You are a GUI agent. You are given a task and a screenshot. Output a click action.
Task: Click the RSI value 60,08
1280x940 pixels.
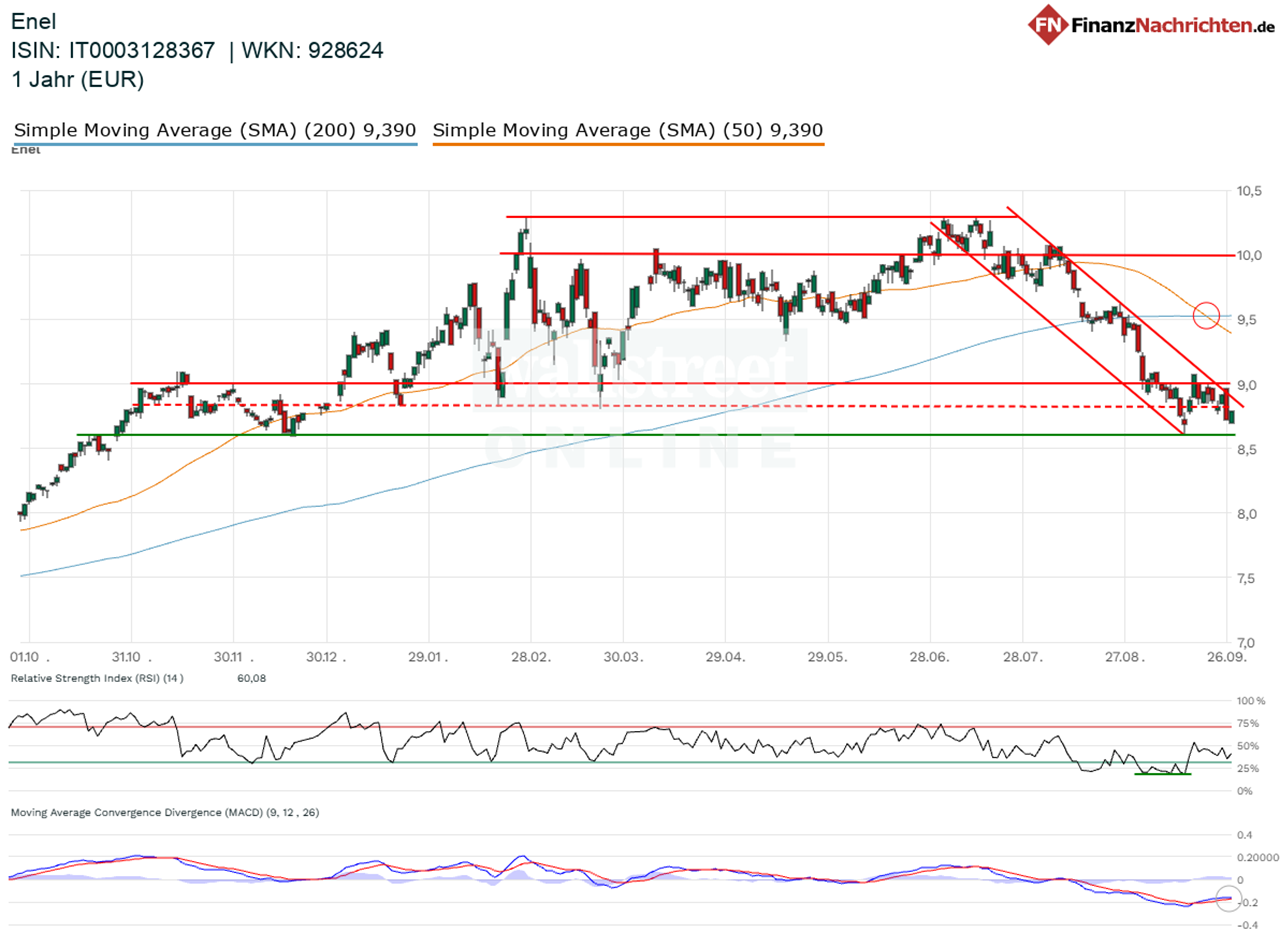click(x=250, y=679)
